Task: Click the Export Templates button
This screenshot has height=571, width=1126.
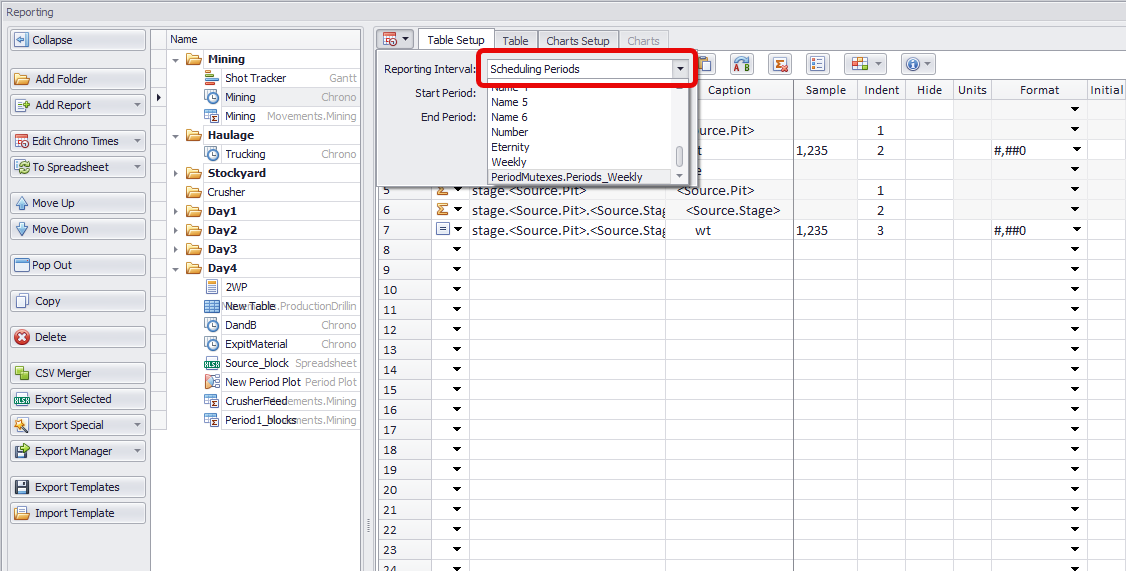Action: (78, 487)
